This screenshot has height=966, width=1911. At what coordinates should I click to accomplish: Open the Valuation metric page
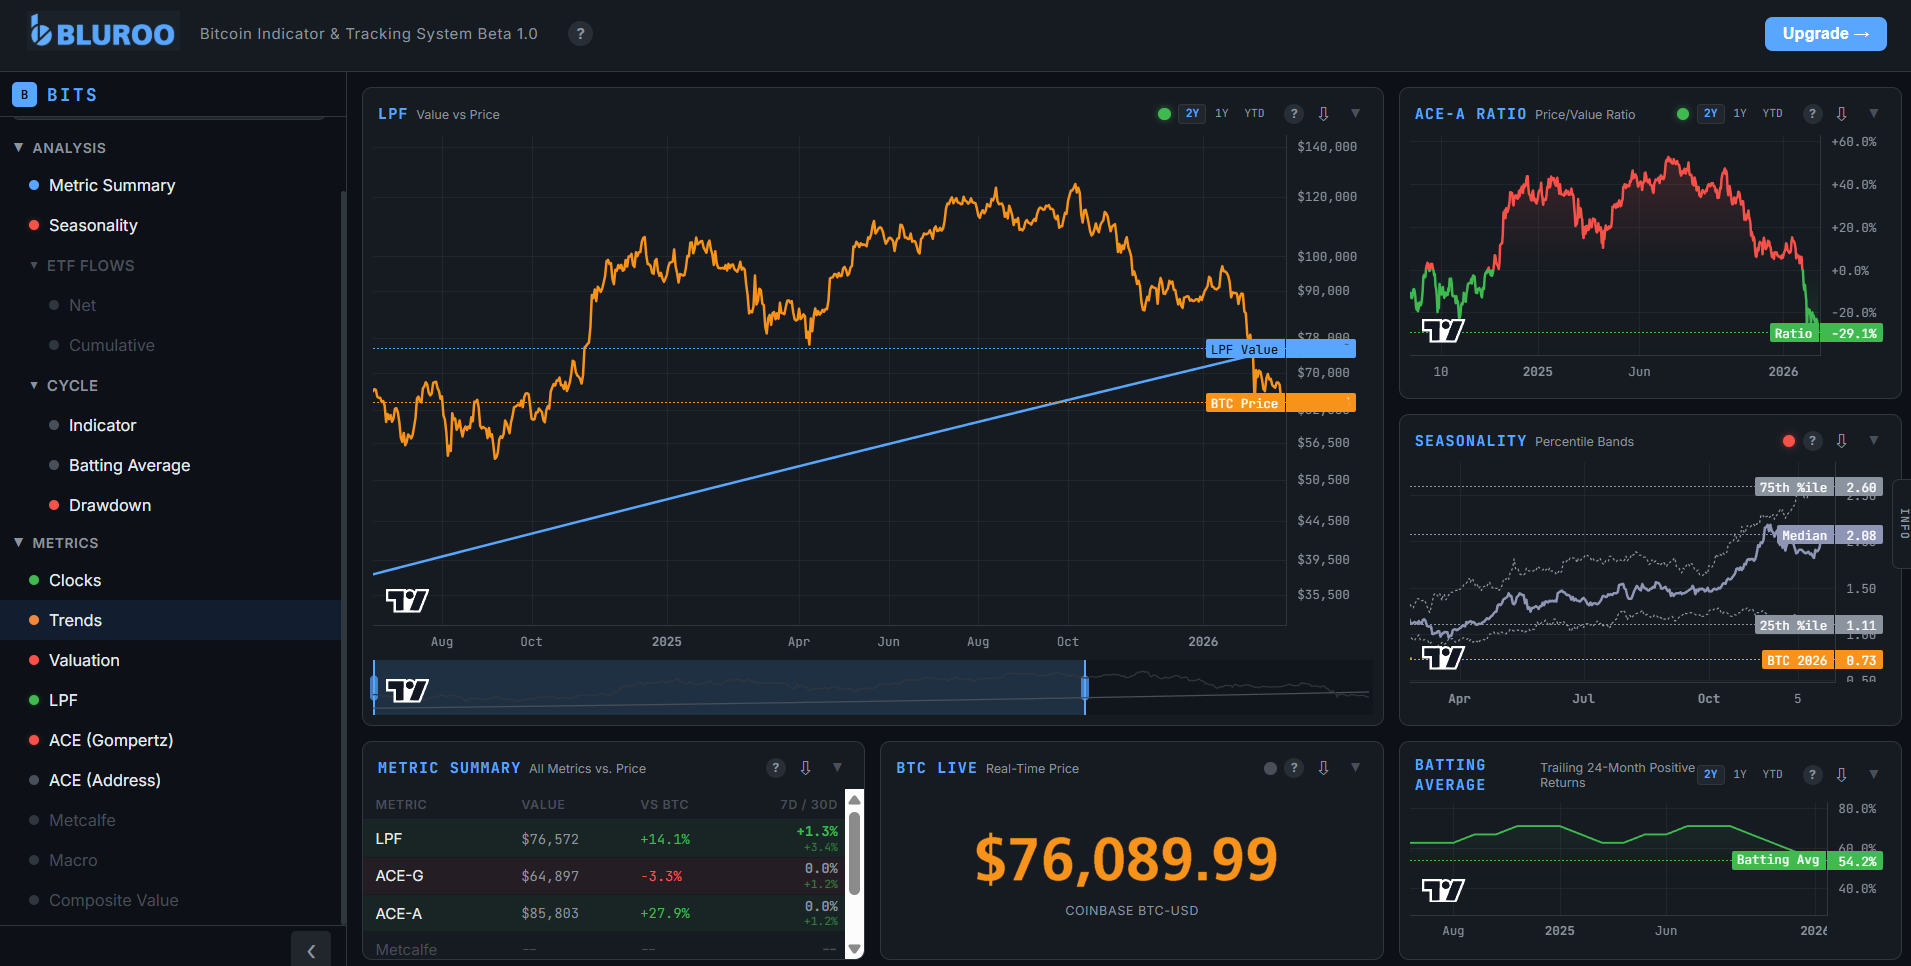[x=83, y=660]
